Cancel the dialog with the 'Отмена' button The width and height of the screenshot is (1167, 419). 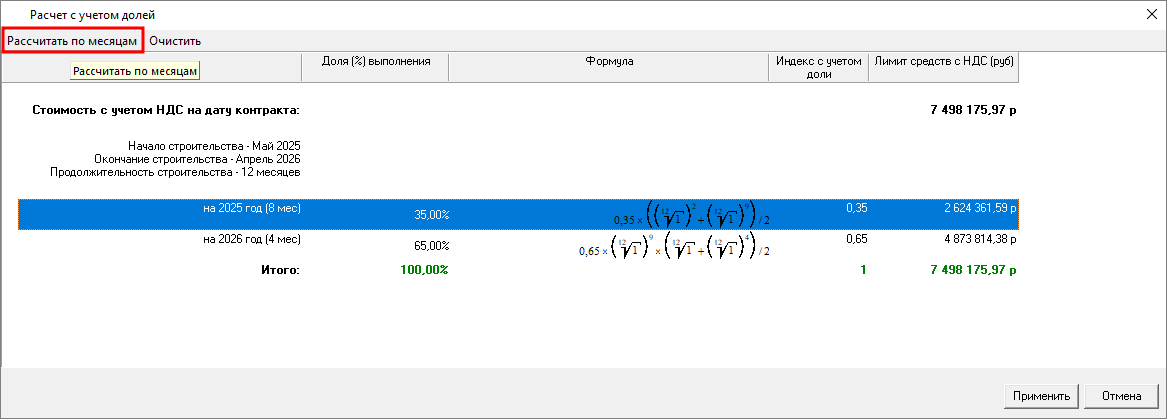pos(1121,396)
